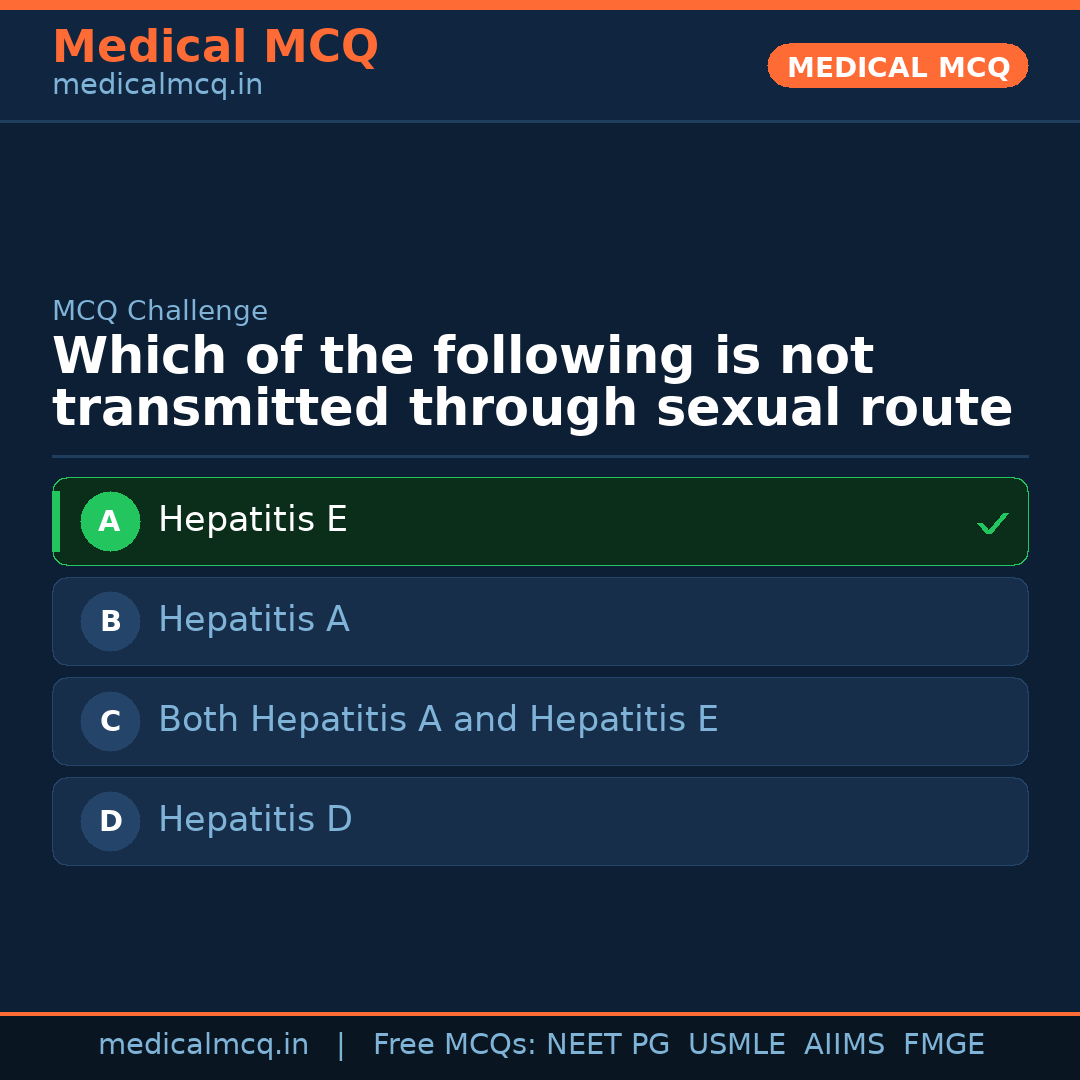Click FMGE in the footer
Screen dimensions: 1080x1080
tap(943, 1045)
